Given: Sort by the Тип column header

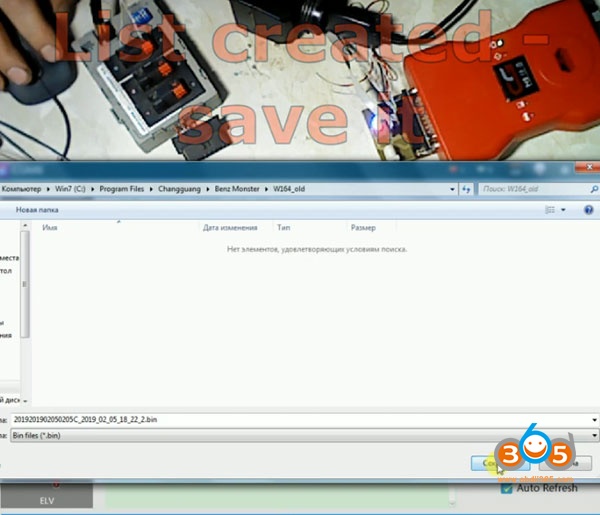Looking at the screenshot, I should [284, 228].
